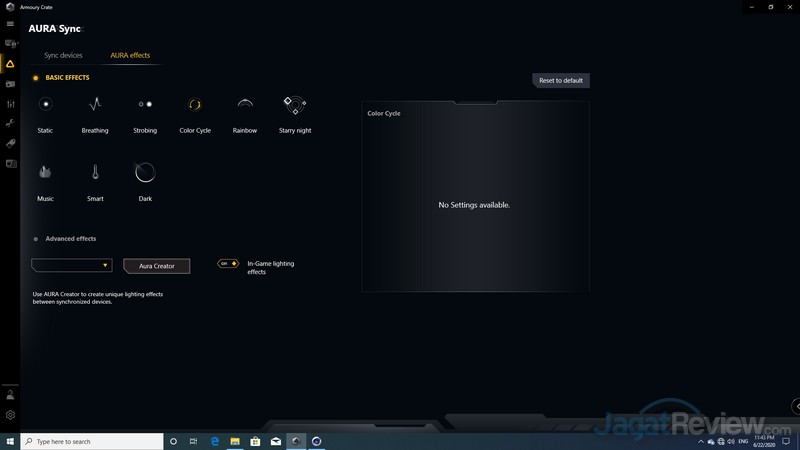800x450 pixels.
Task: Open the AURA effects tab
Action: (130, 55)
